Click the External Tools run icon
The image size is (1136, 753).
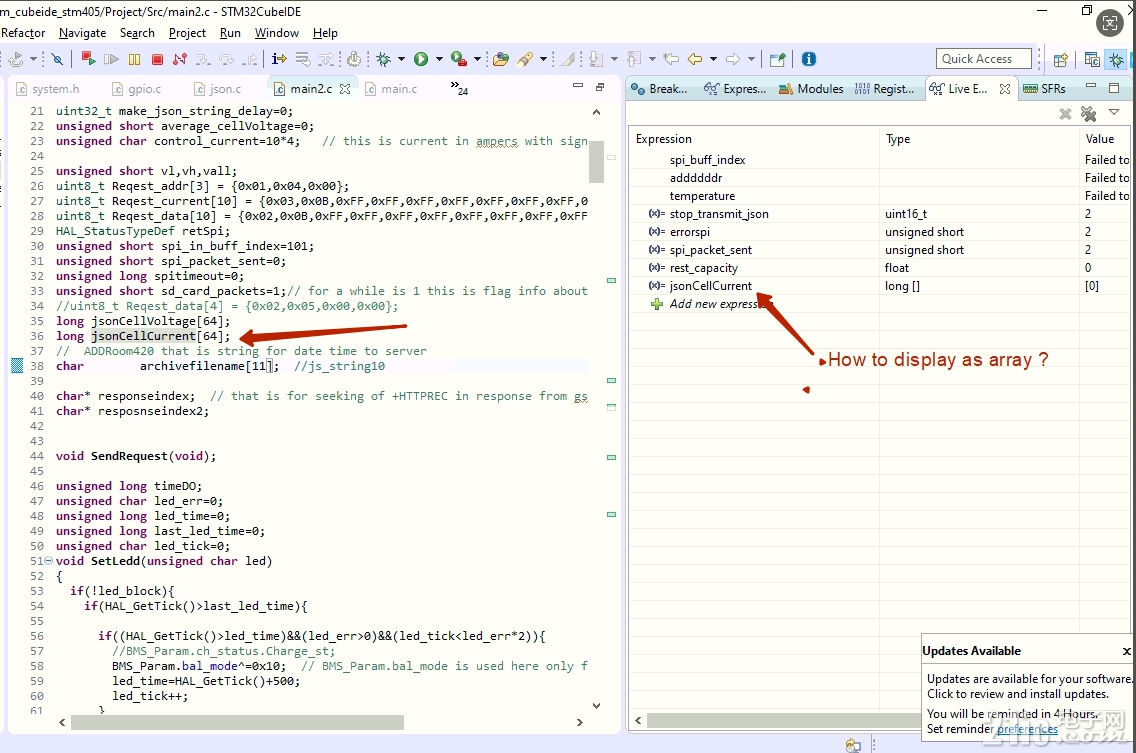pyautogui.click(x=458, y=59)
